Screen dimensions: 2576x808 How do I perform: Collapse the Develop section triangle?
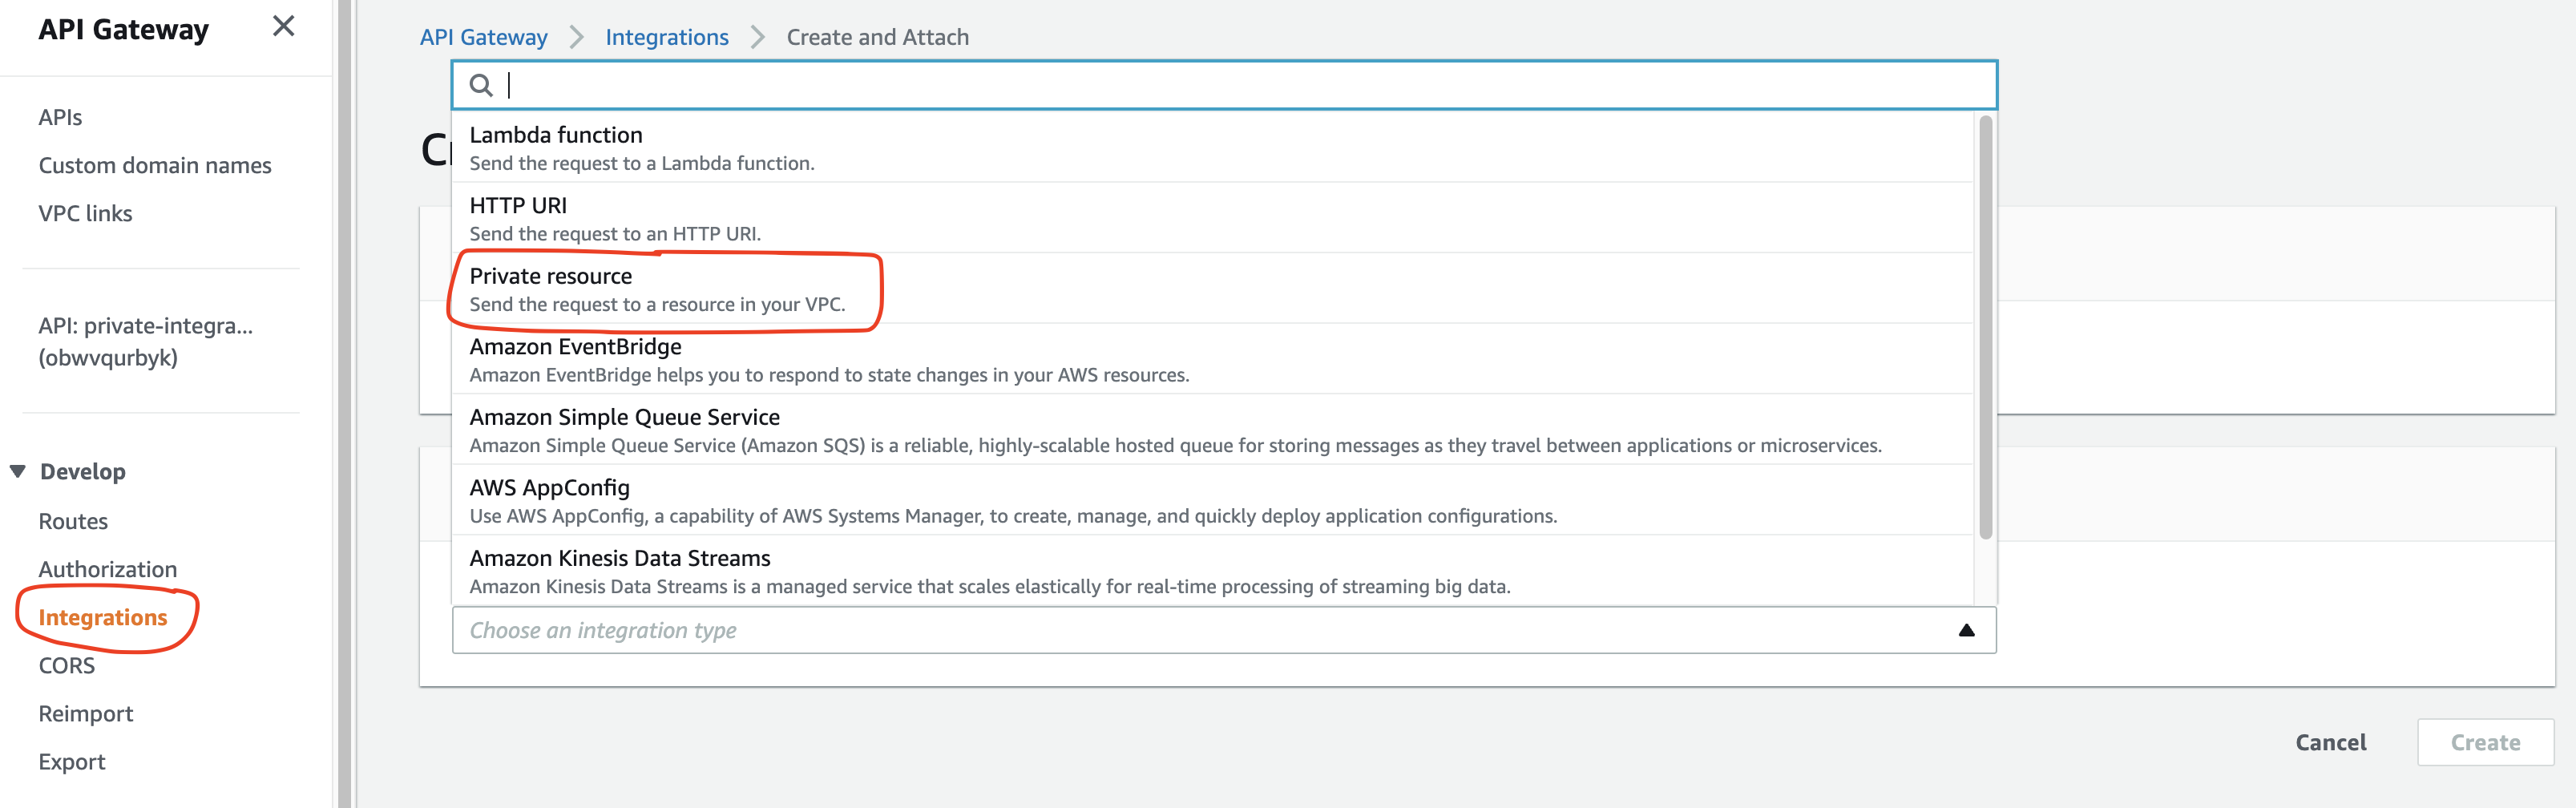click(18, 471)
